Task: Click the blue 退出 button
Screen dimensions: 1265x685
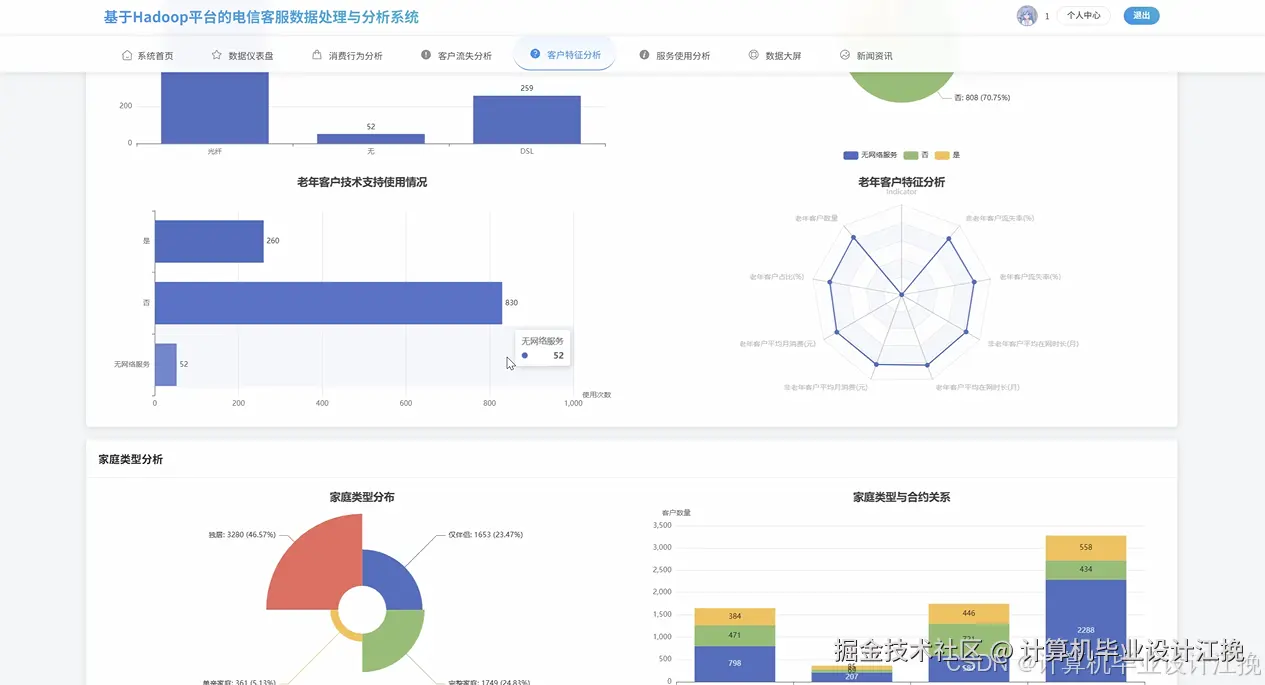Action: (1141, 16)
